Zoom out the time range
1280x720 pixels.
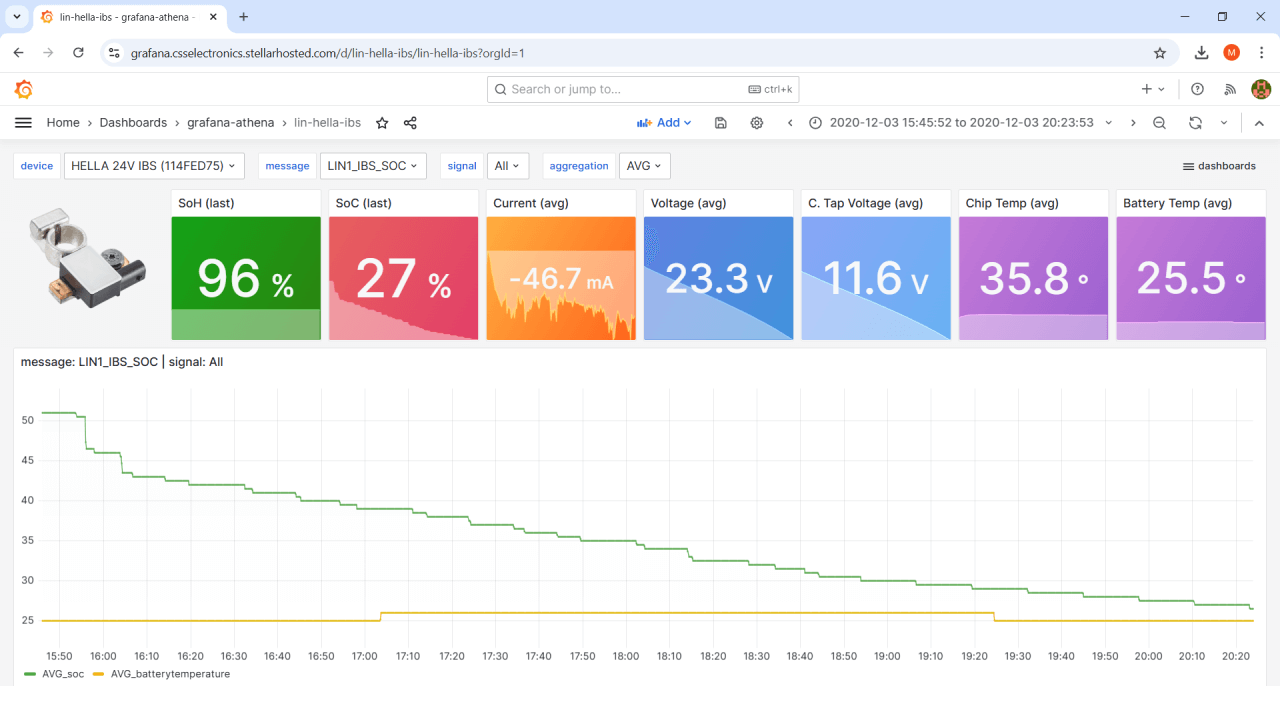1159,123
